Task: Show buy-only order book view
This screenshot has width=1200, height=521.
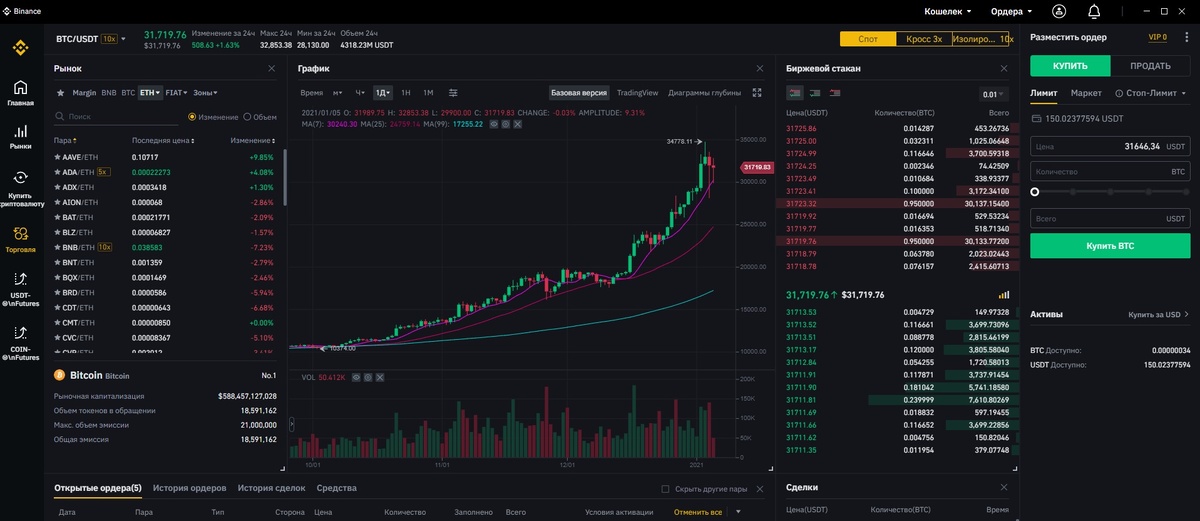Action: point(815,93)
